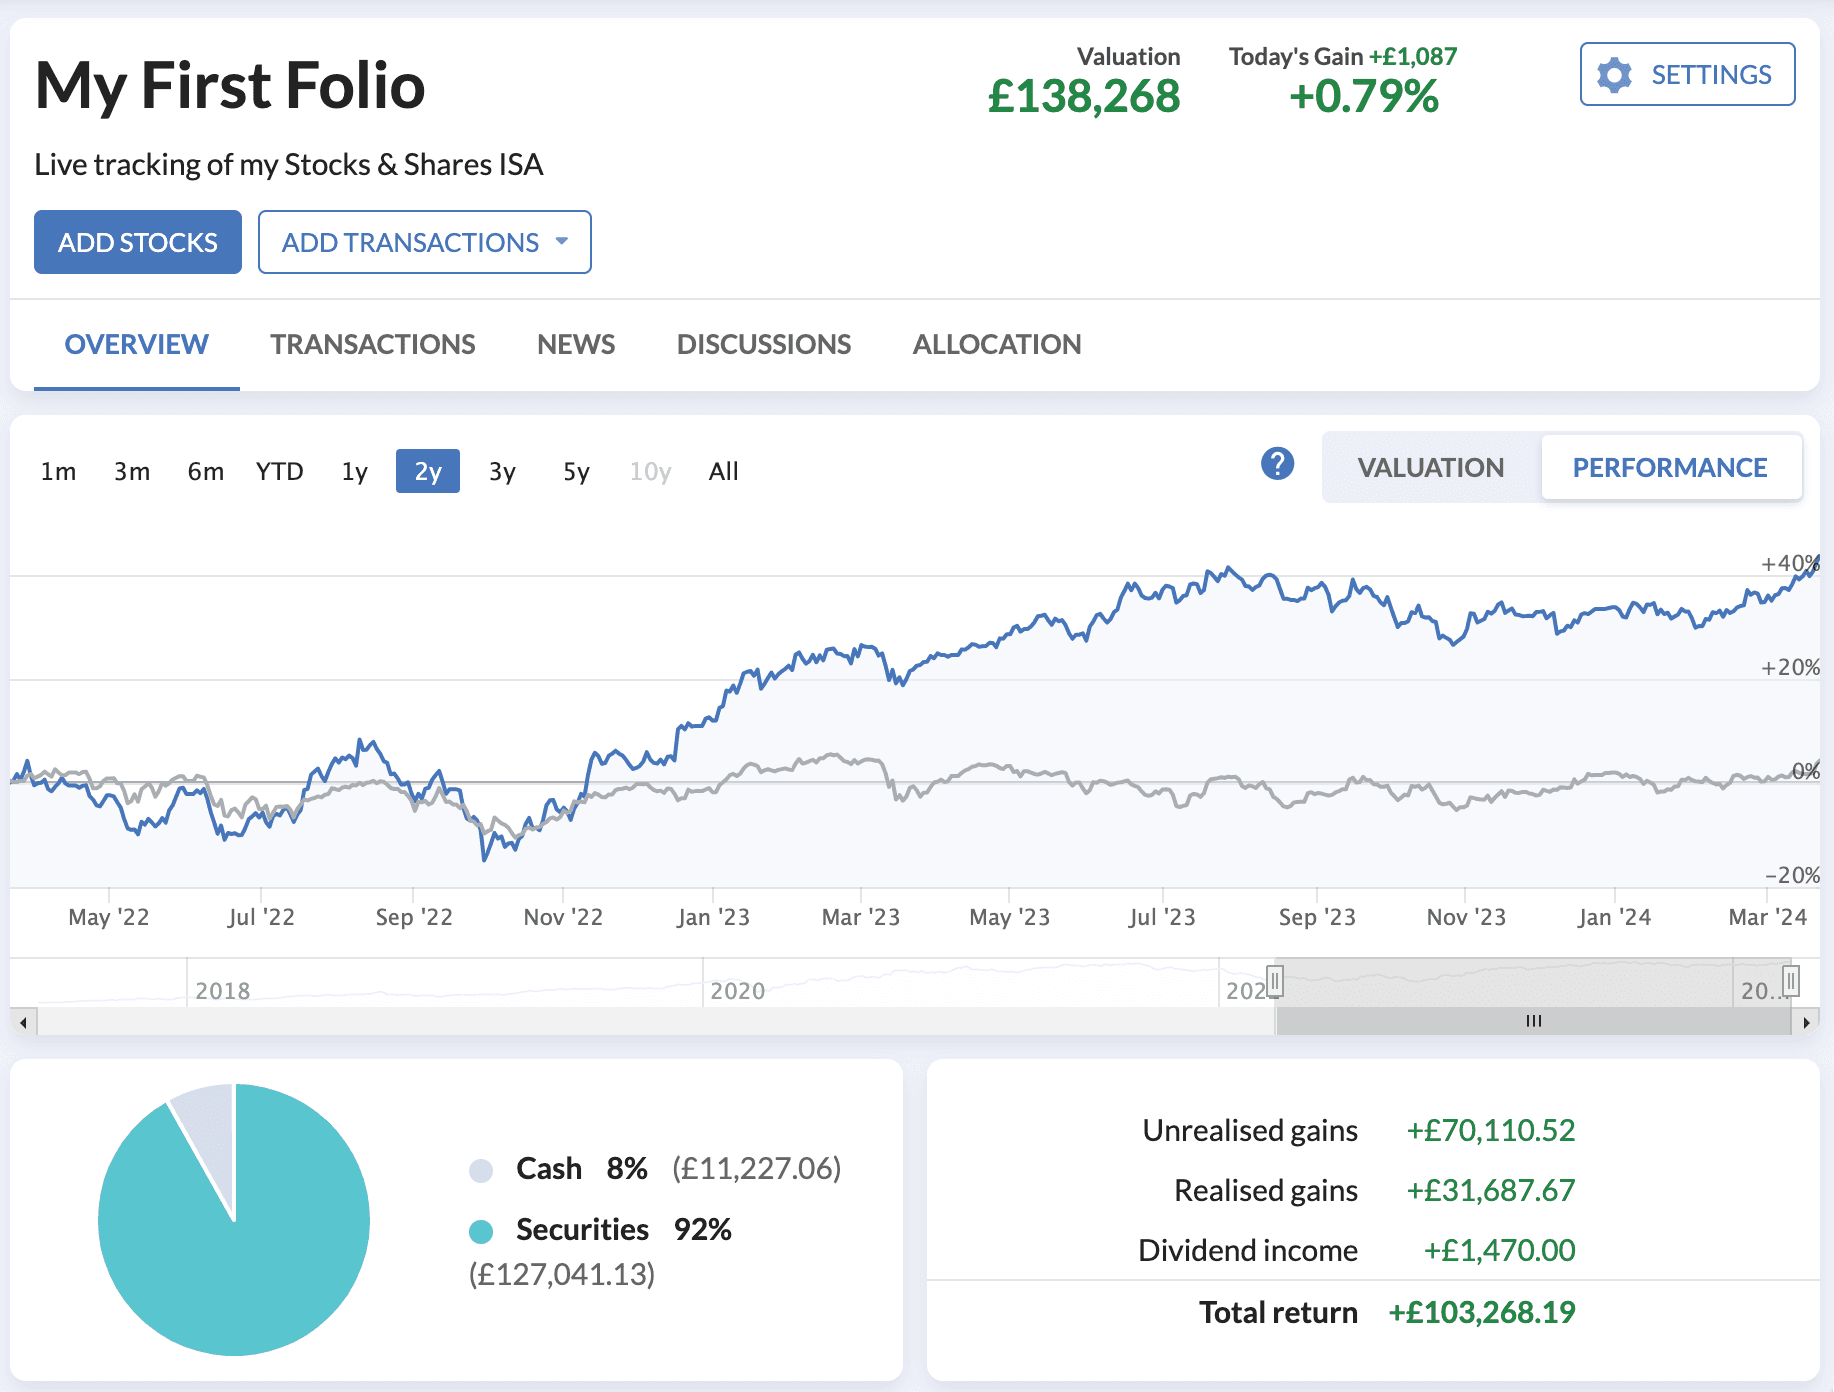
Task: Click the right arrow on the timeline scrollbar
Action: point(1810,1022)
